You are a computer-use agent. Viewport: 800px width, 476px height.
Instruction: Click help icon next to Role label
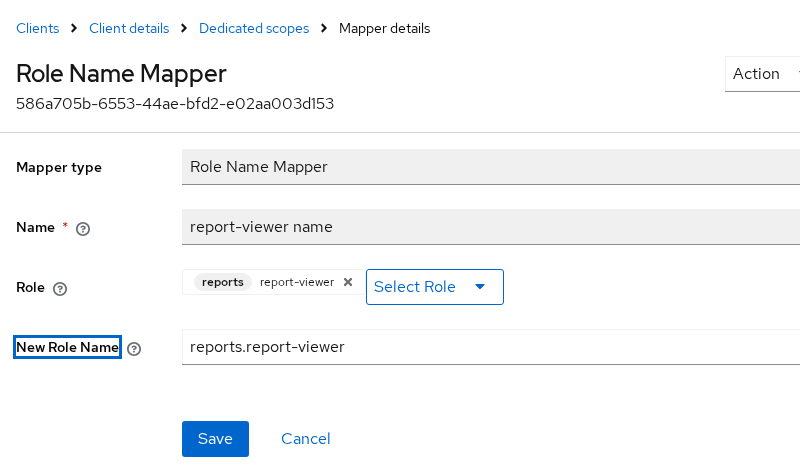[60, 289]
